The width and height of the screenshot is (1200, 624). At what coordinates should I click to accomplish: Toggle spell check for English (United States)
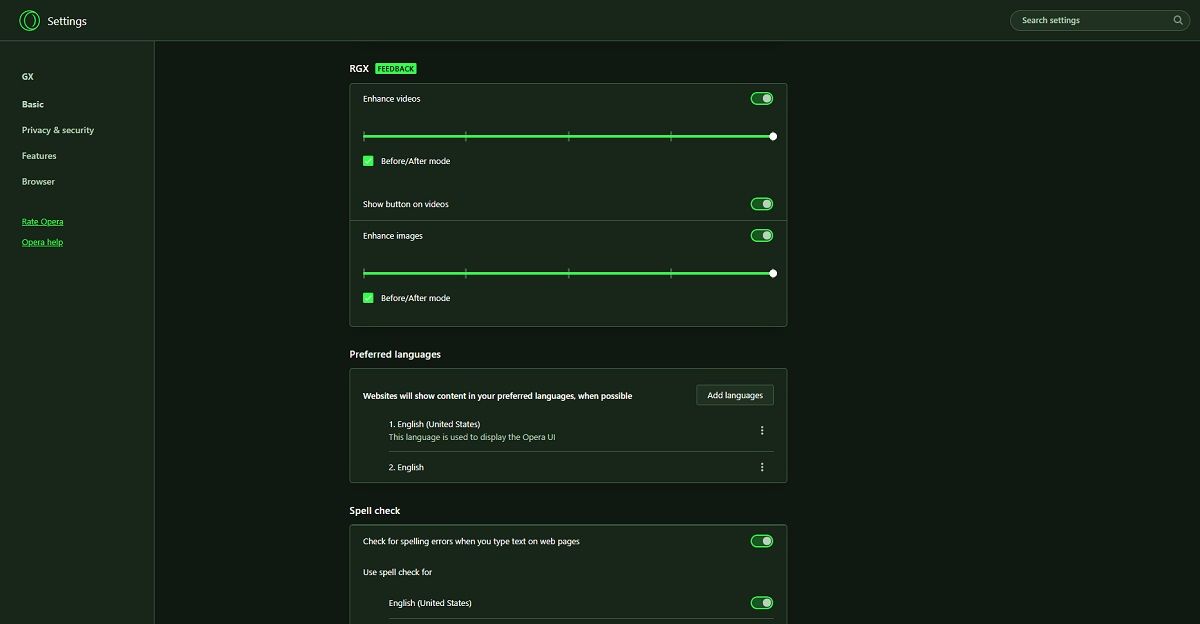tap(761, 602)
